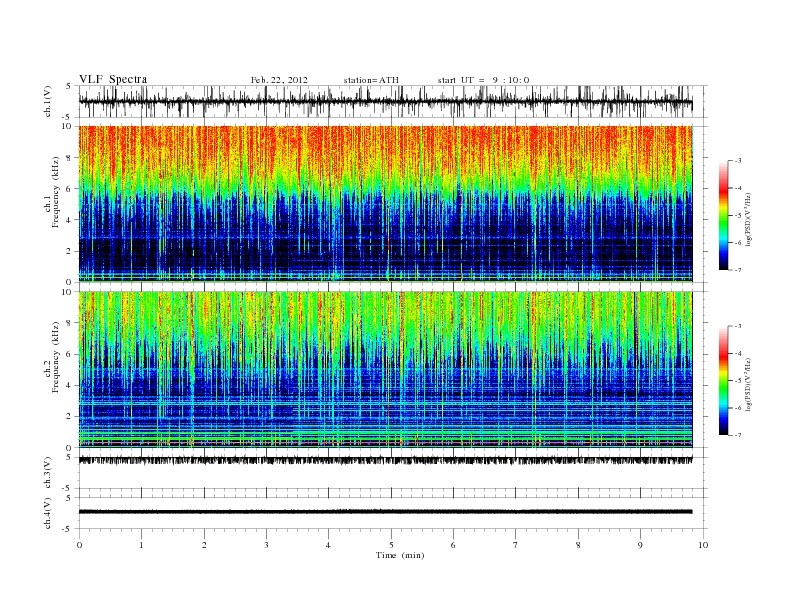Click the "station=ATH" header text
This screenshot has height=612, width=792.
point(371,80)
